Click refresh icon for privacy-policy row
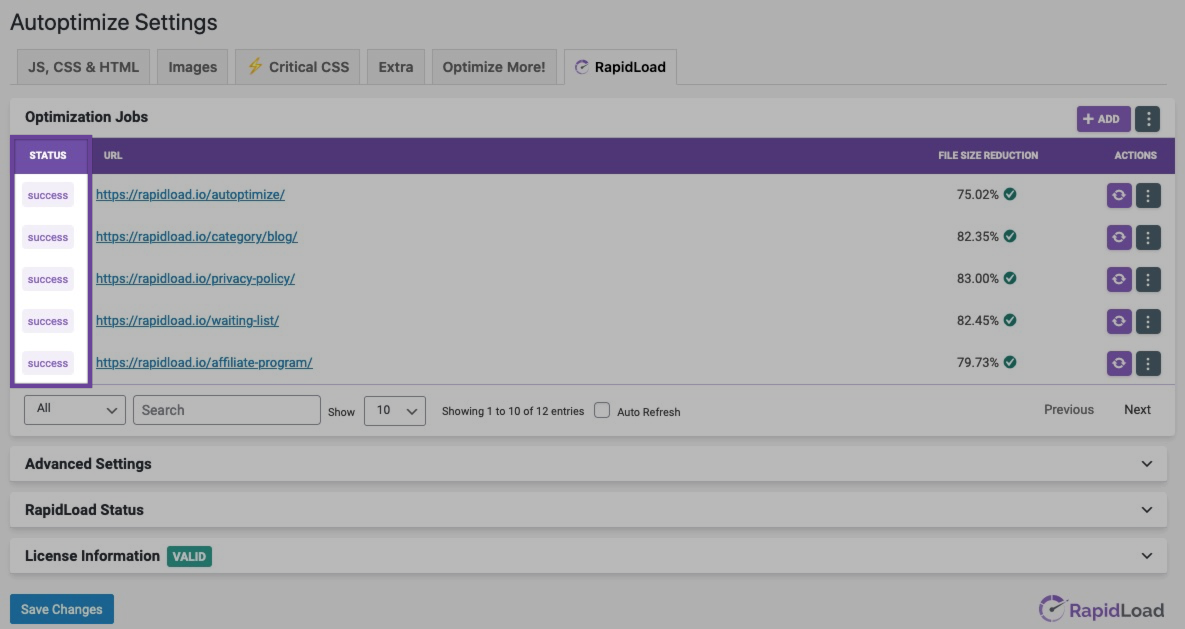 tap(1119, 279)
